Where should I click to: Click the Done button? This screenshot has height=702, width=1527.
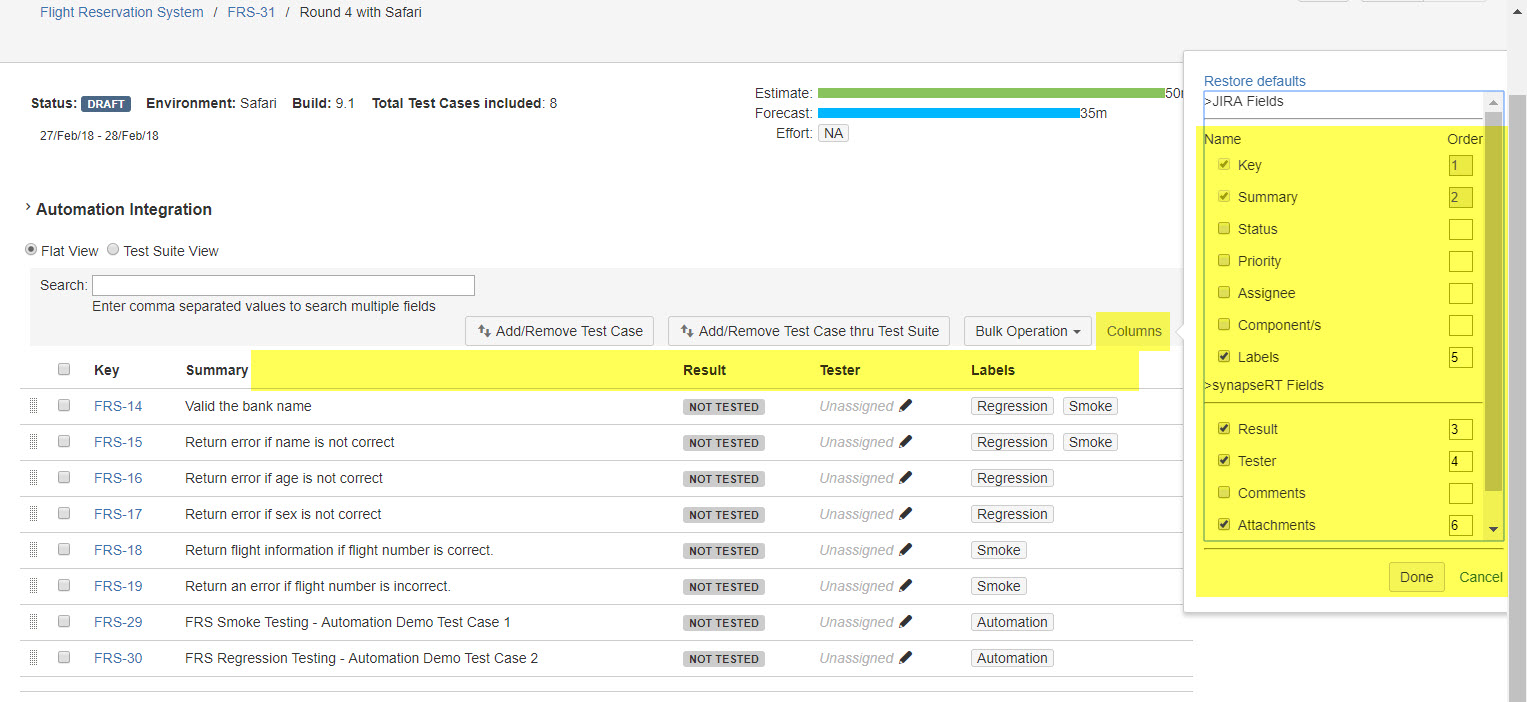pyautogui.click(x=1416, y=577)
